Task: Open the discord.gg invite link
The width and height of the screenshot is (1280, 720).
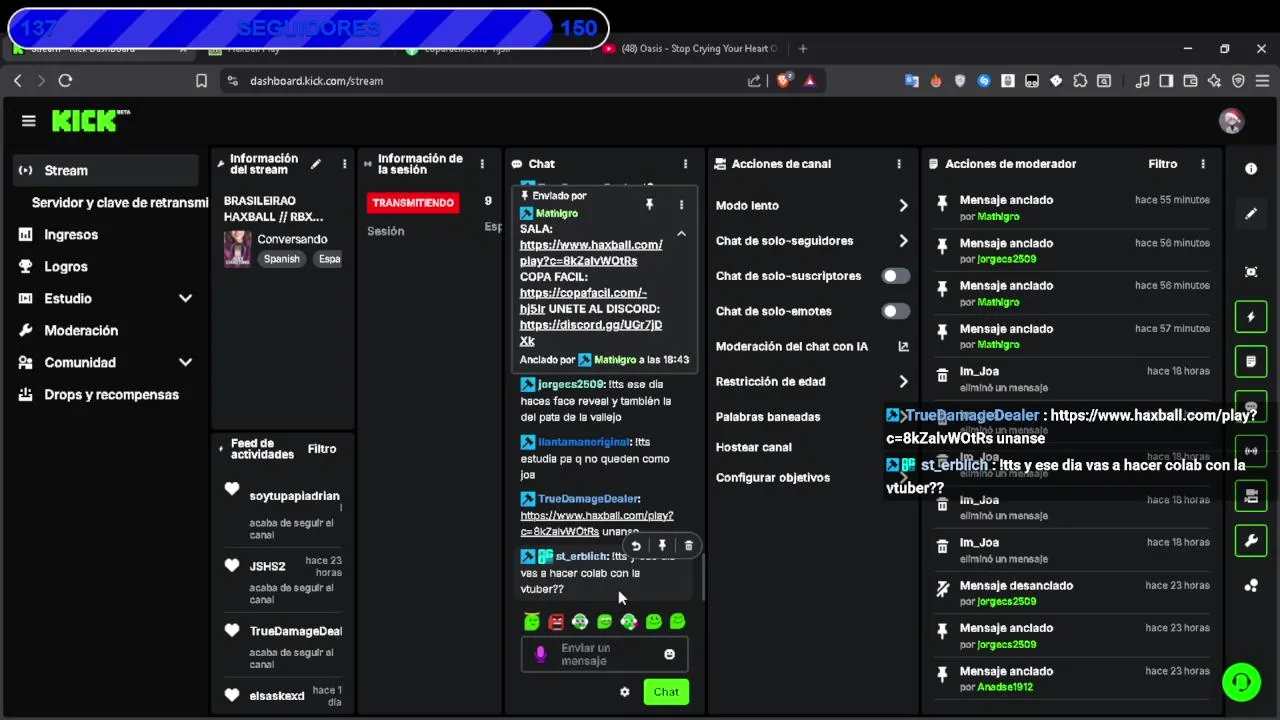Action: [x=591, y=333]
